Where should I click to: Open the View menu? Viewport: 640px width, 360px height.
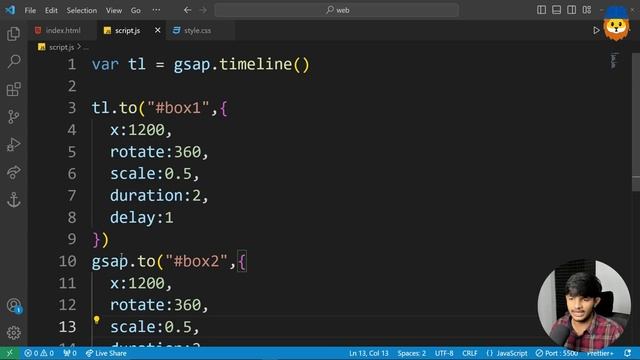point(114,10)
